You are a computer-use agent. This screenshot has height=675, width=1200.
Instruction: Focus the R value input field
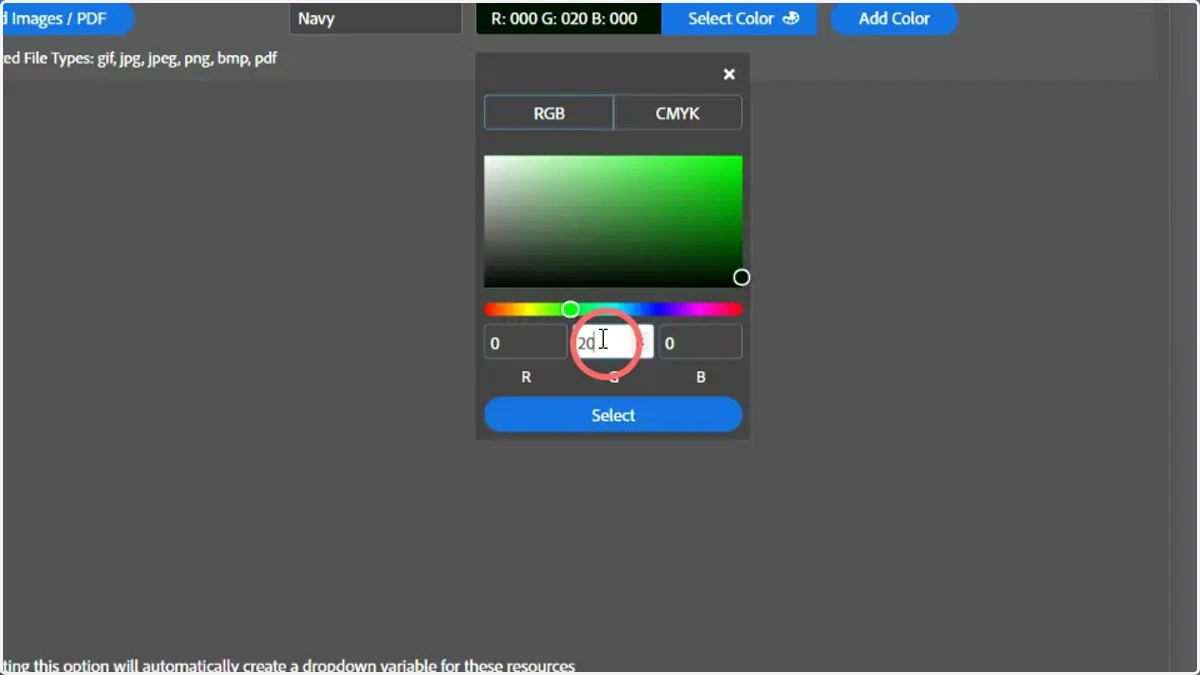pyautogui.click(x=526, y=342)
